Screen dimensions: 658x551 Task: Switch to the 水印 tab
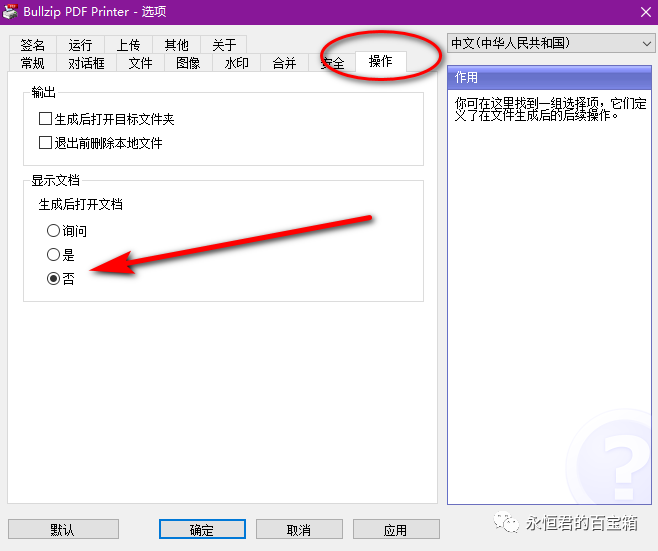pyautogui.click(x=236, y=63)
